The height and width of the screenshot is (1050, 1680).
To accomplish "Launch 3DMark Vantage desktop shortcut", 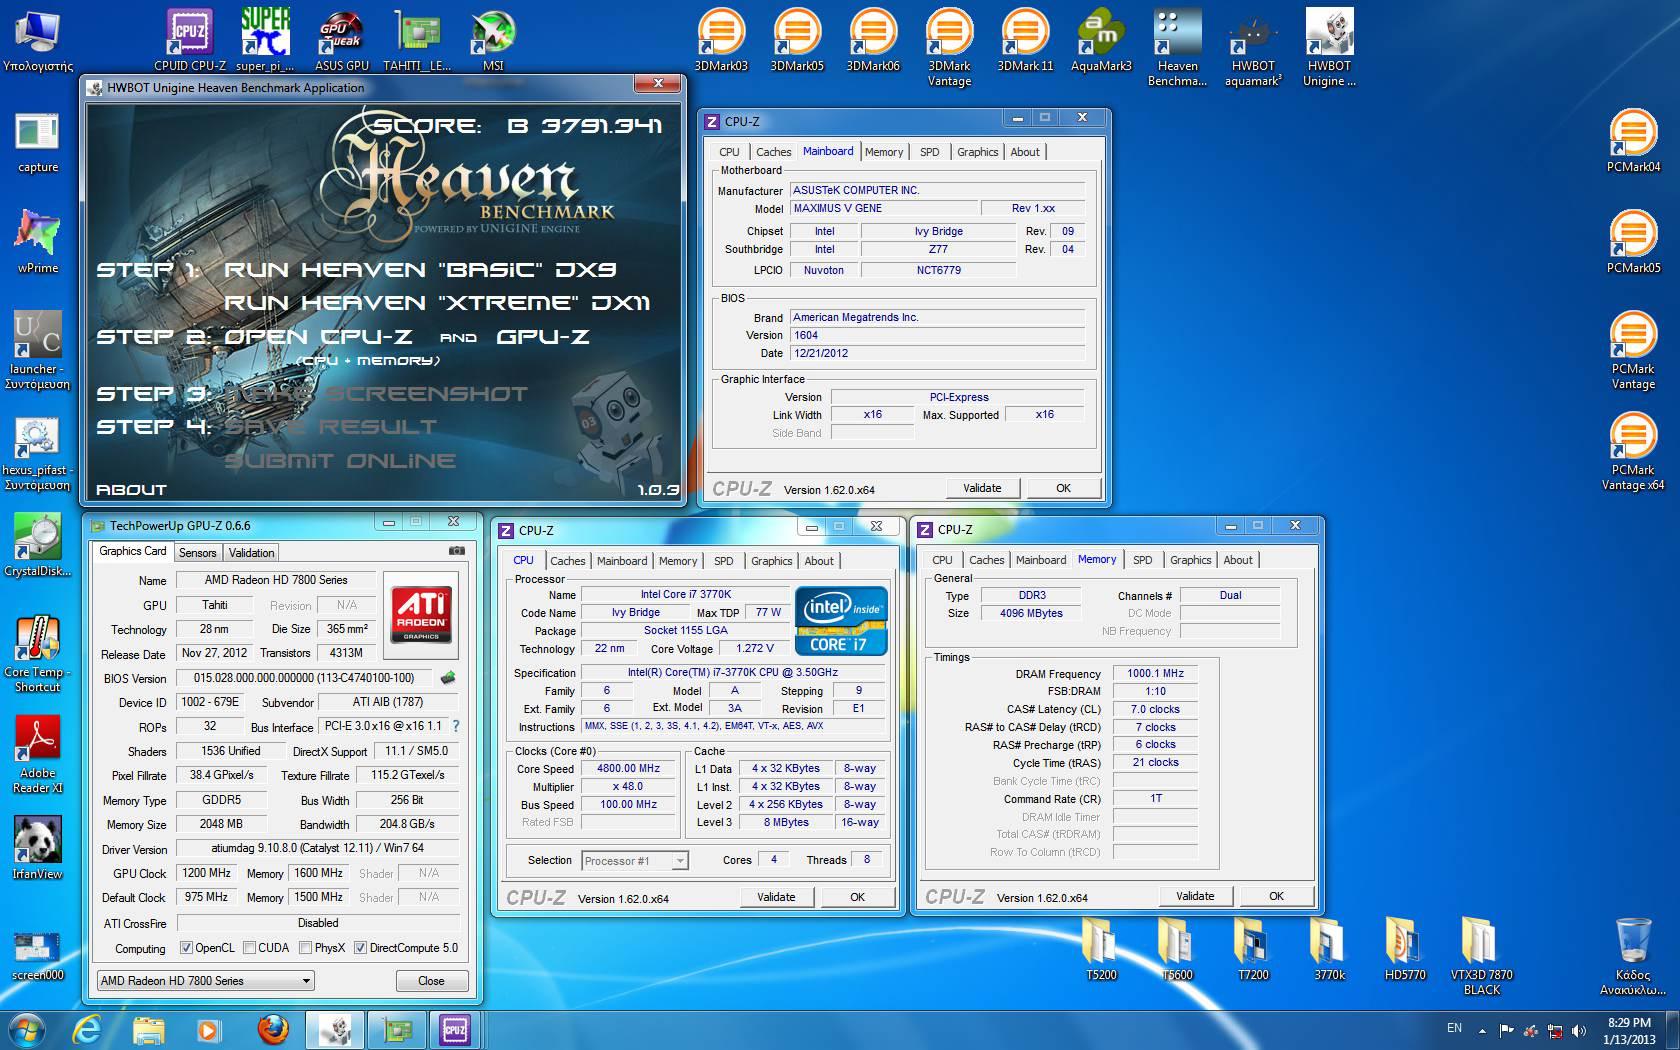I will [949, 47].
